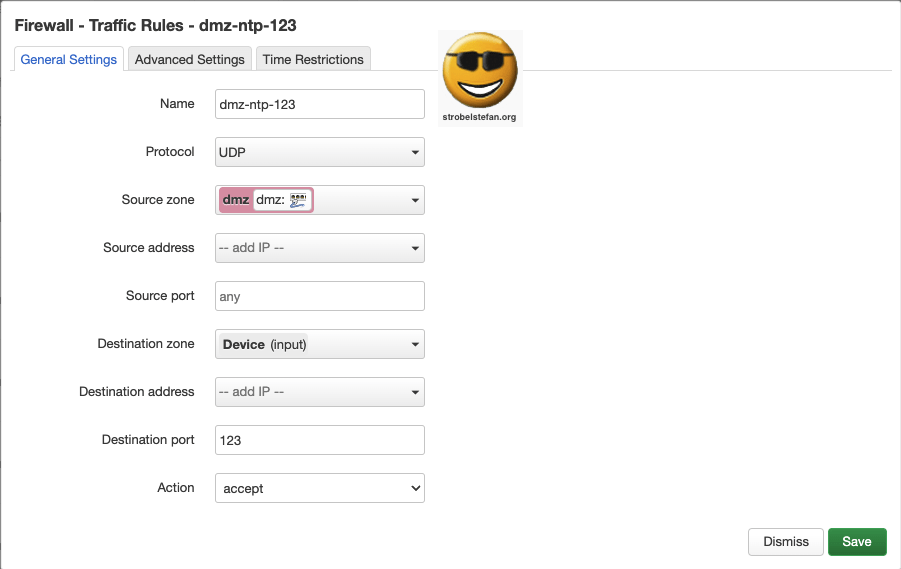
Task: Click the Source port field
Action: tap(319, 296)
